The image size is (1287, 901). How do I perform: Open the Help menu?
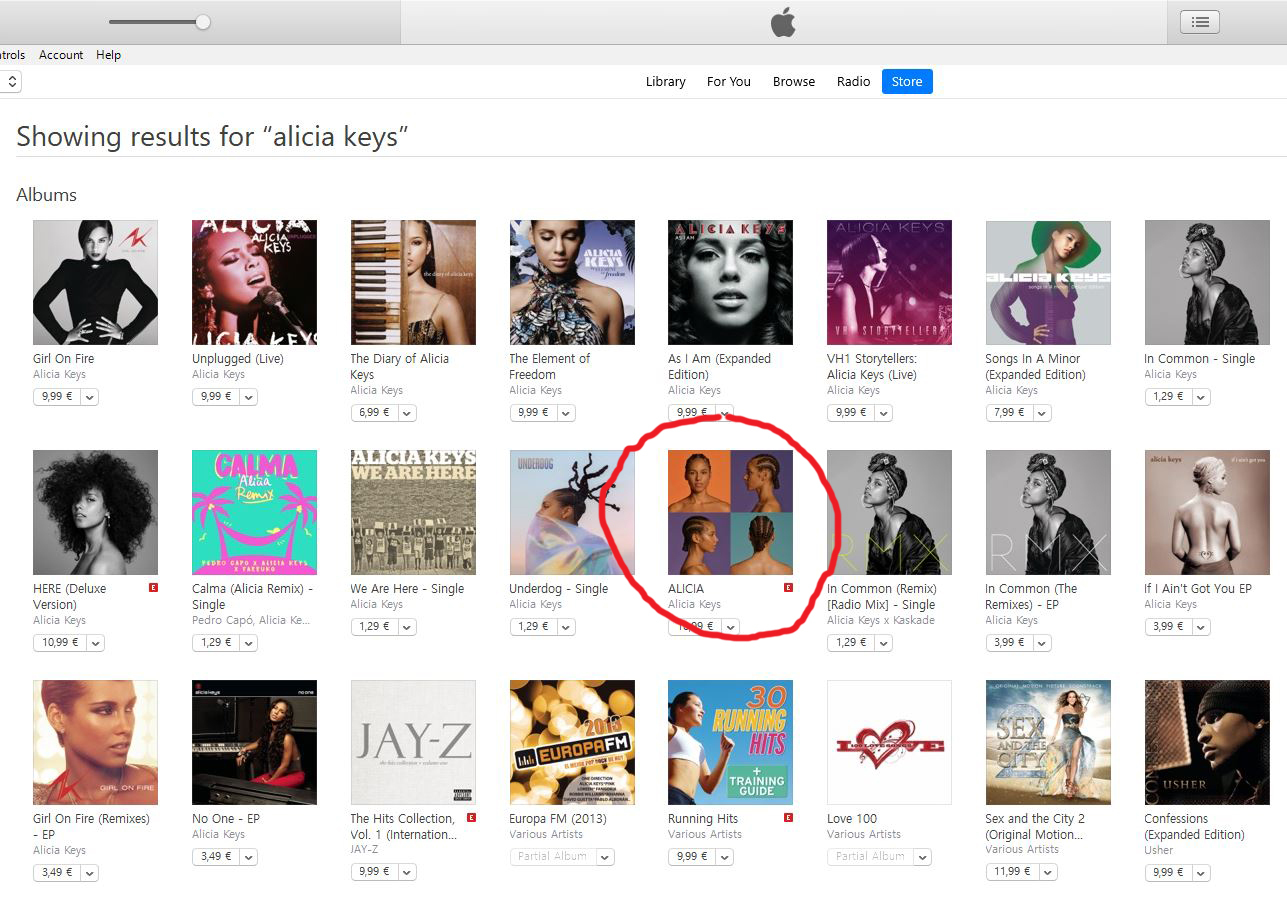[108, 55]
